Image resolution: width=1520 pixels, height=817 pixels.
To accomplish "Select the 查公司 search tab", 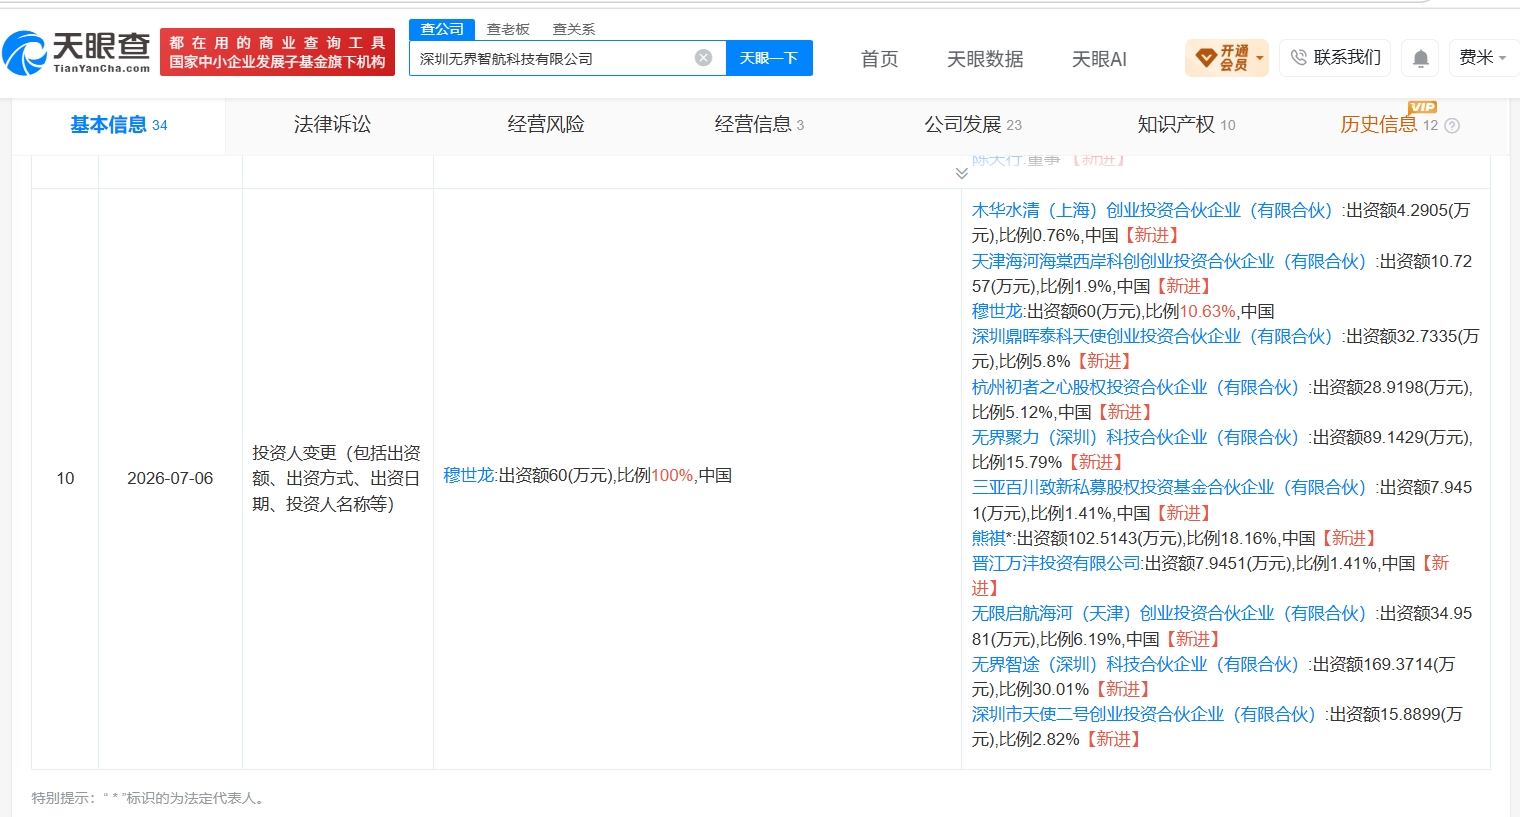I will [x=442, y=29].
